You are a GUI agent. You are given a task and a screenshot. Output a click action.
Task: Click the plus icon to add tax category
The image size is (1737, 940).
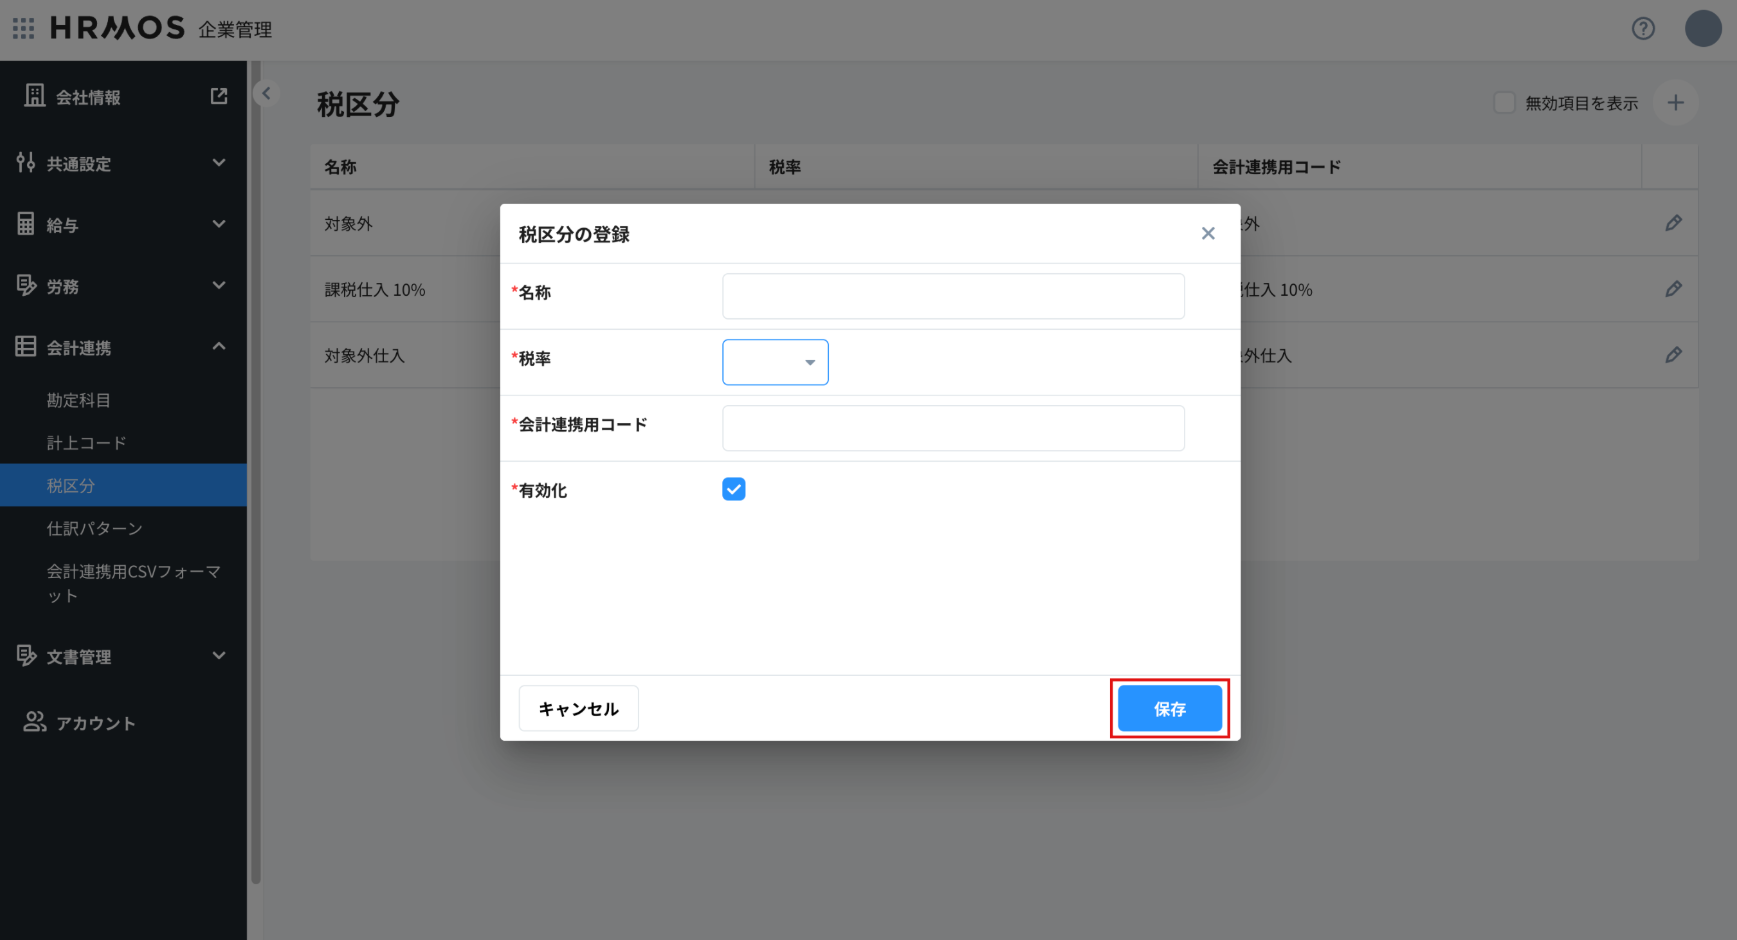pyautogui.click(x=1675, y=103)
